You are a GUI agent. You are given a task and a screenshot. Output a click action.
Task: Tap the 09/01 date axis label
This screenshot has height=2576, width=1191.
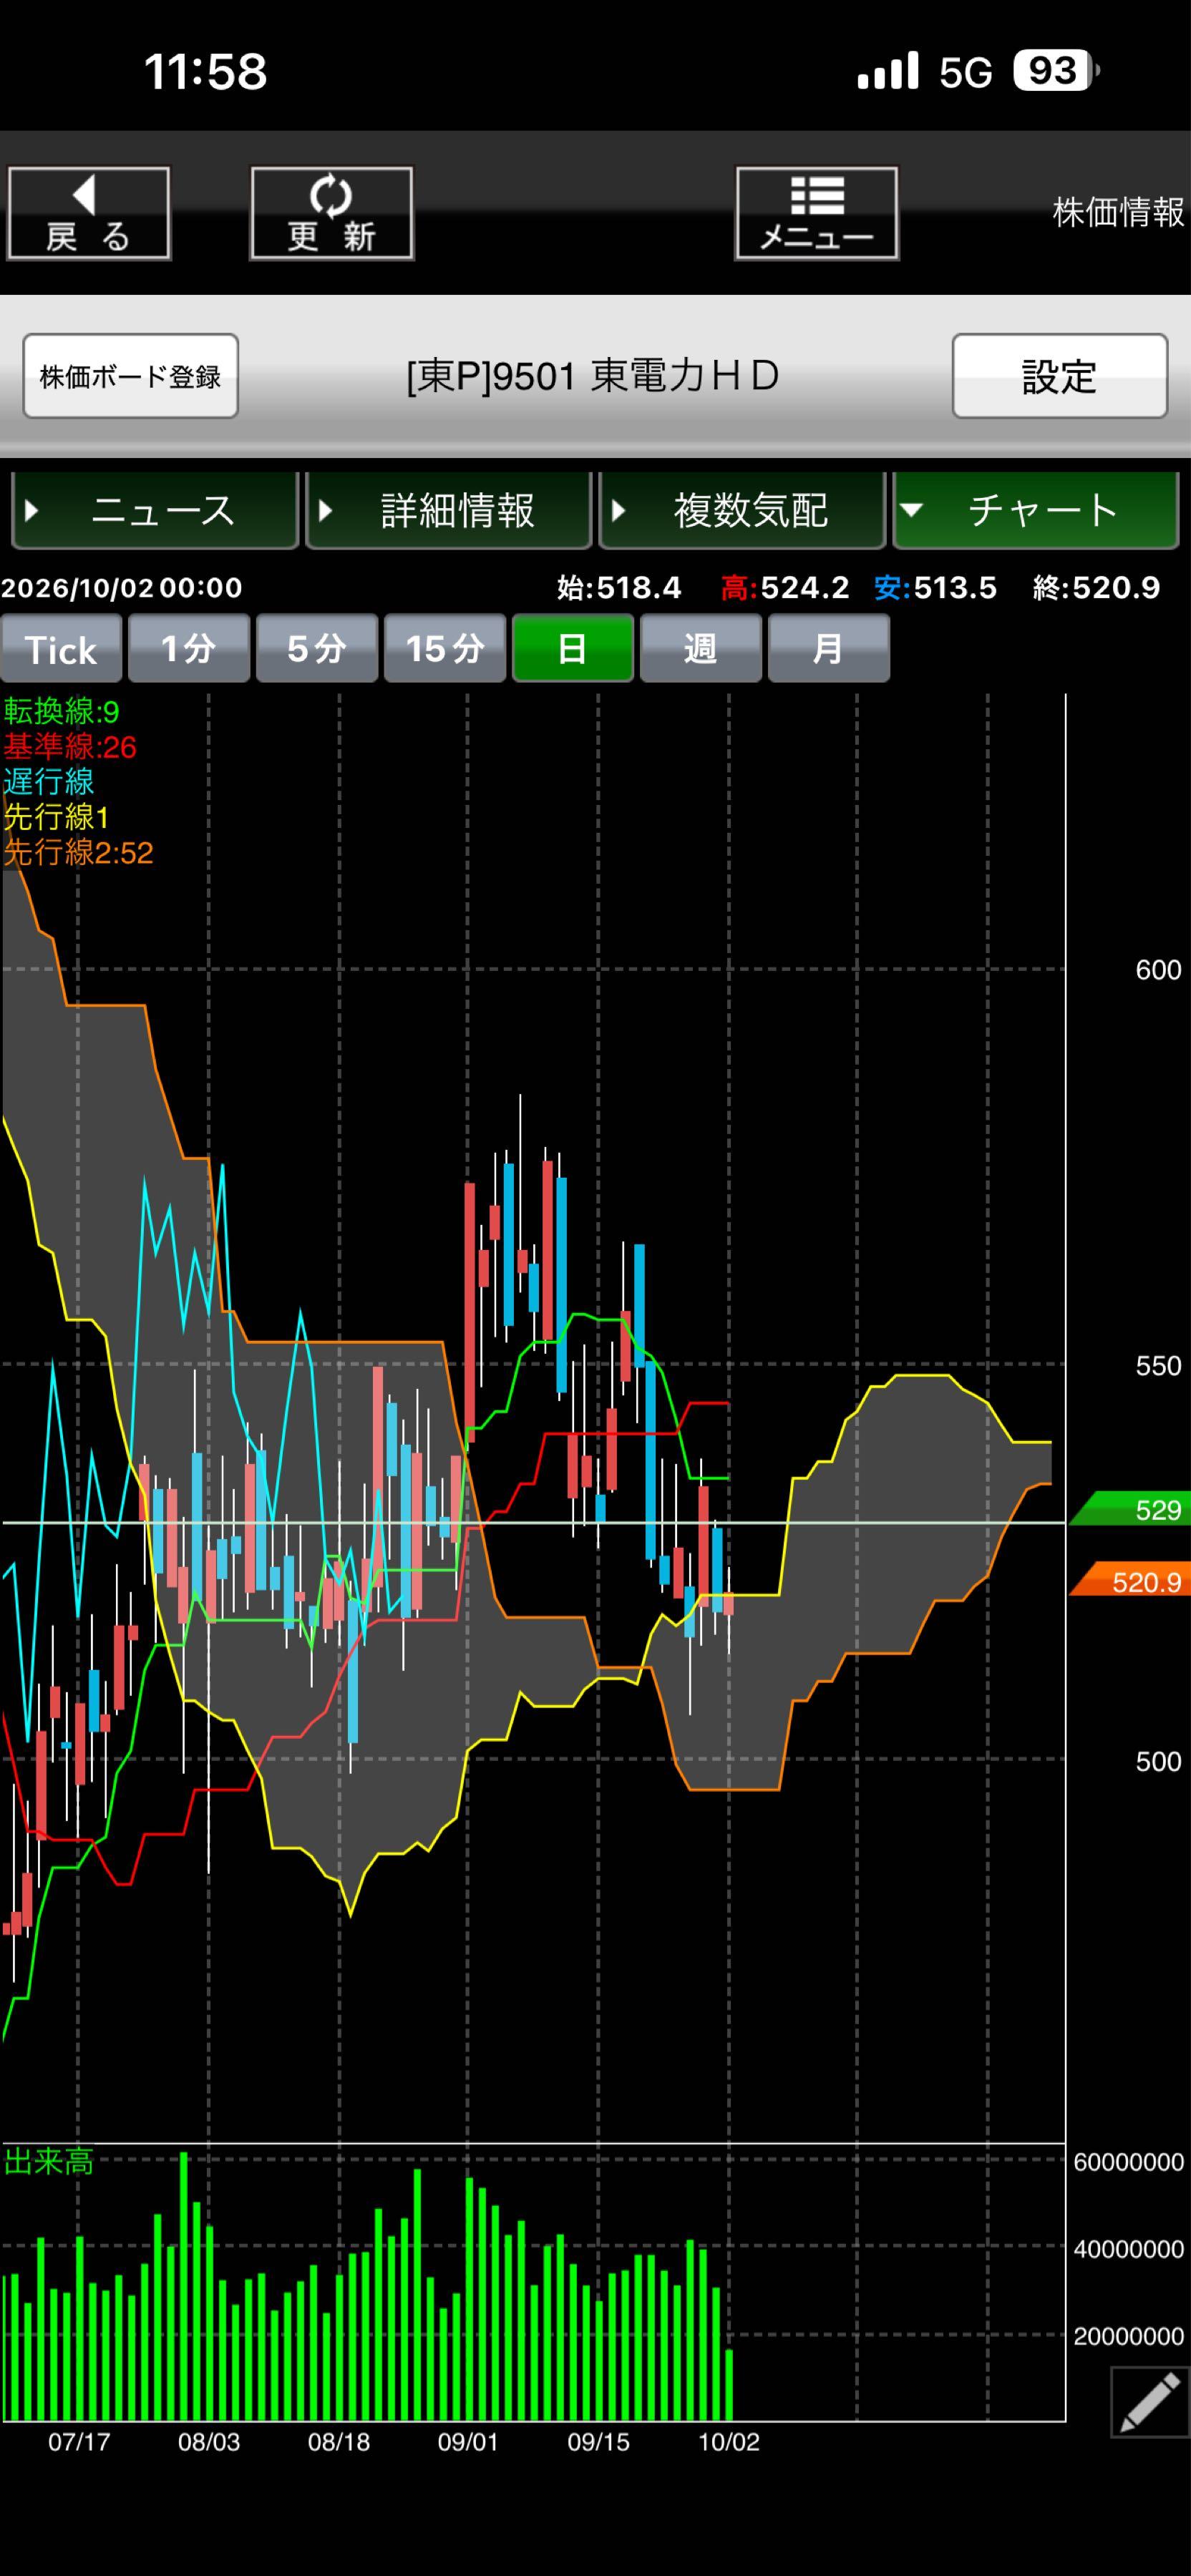pos(468,2442)
